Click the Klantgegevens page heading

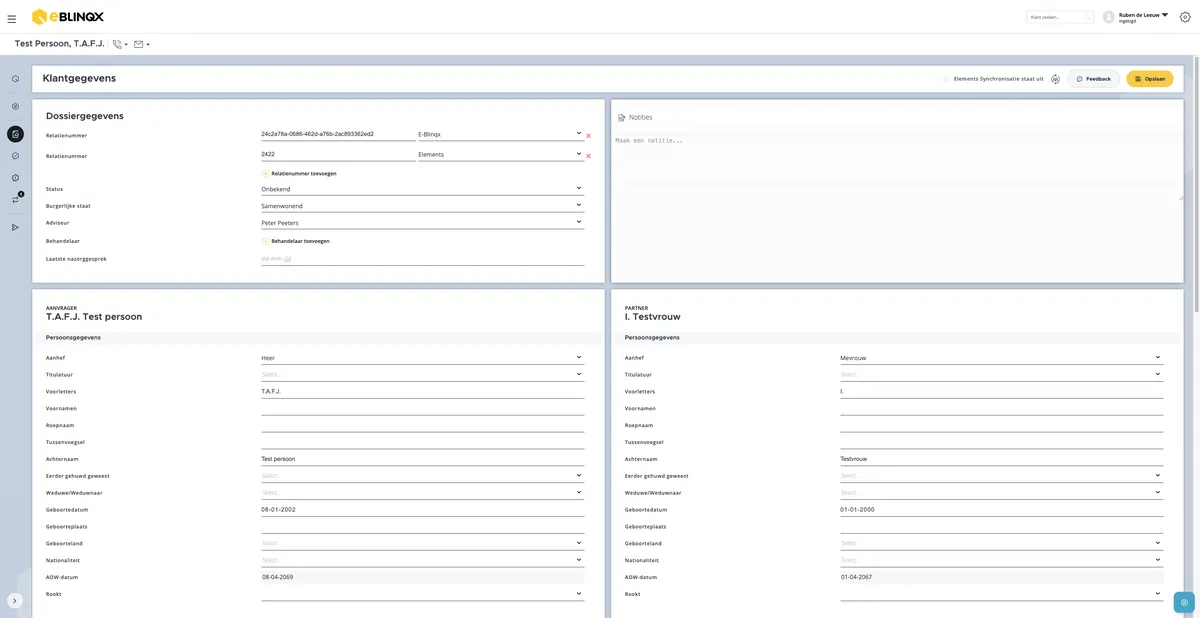[79, 78]
